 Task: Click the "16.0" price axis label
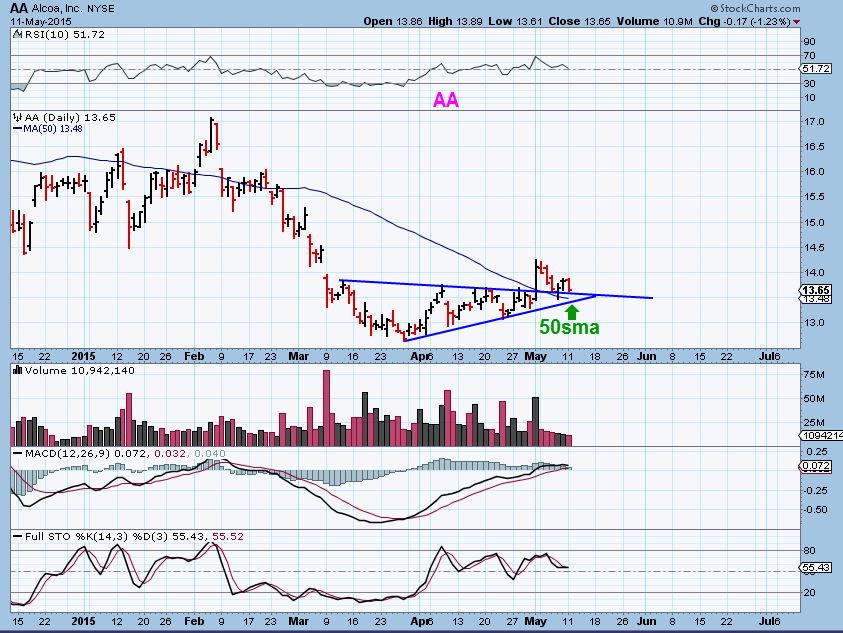[814, 172]
